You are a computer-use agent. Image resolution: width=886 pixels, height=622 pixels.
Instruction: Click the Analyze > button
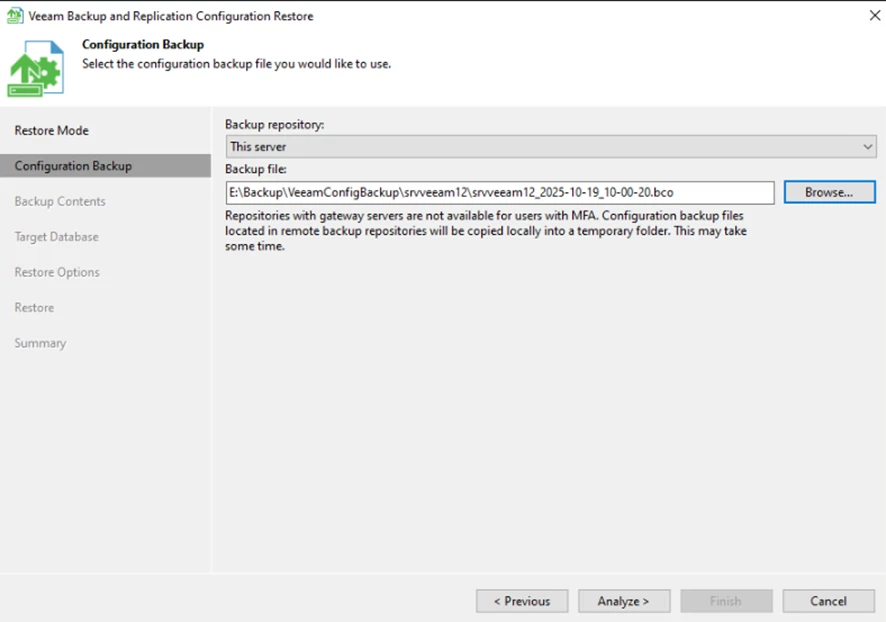pyautogui.click(x=624, y=601)
